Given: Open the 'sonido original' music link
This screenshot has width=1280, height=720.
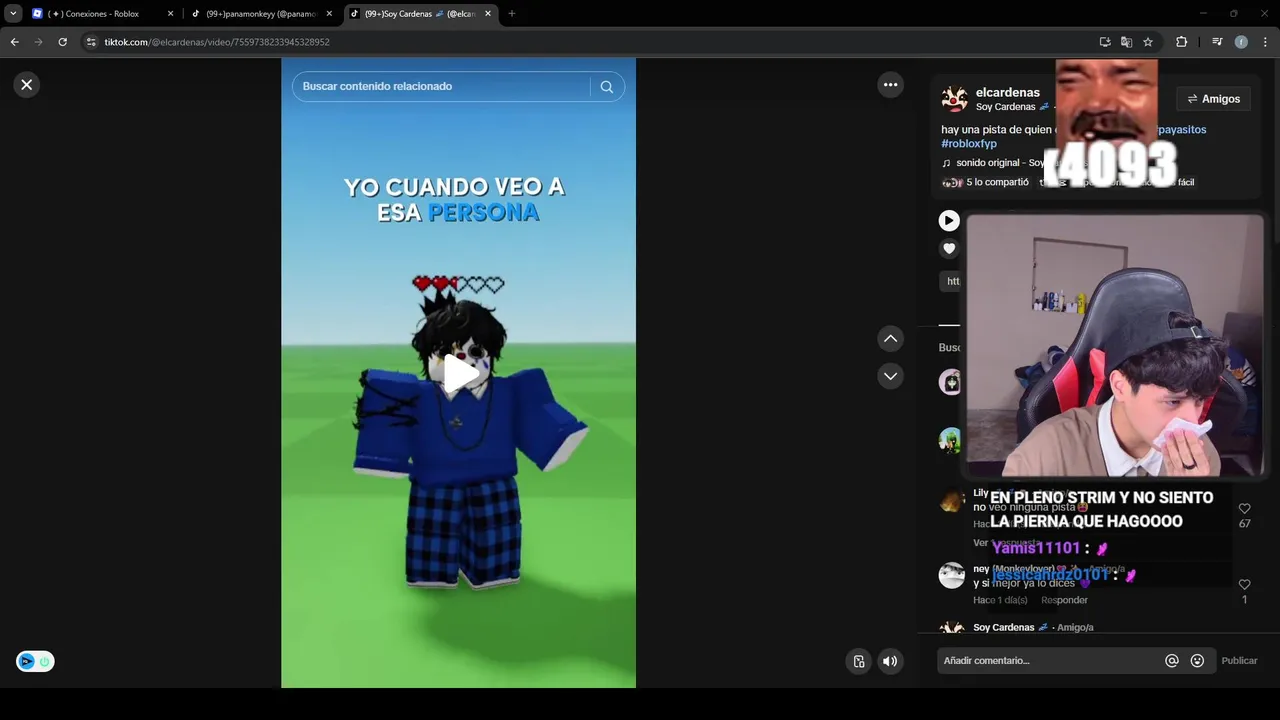Looking at the screenshot, I should [x=987, y=163].
